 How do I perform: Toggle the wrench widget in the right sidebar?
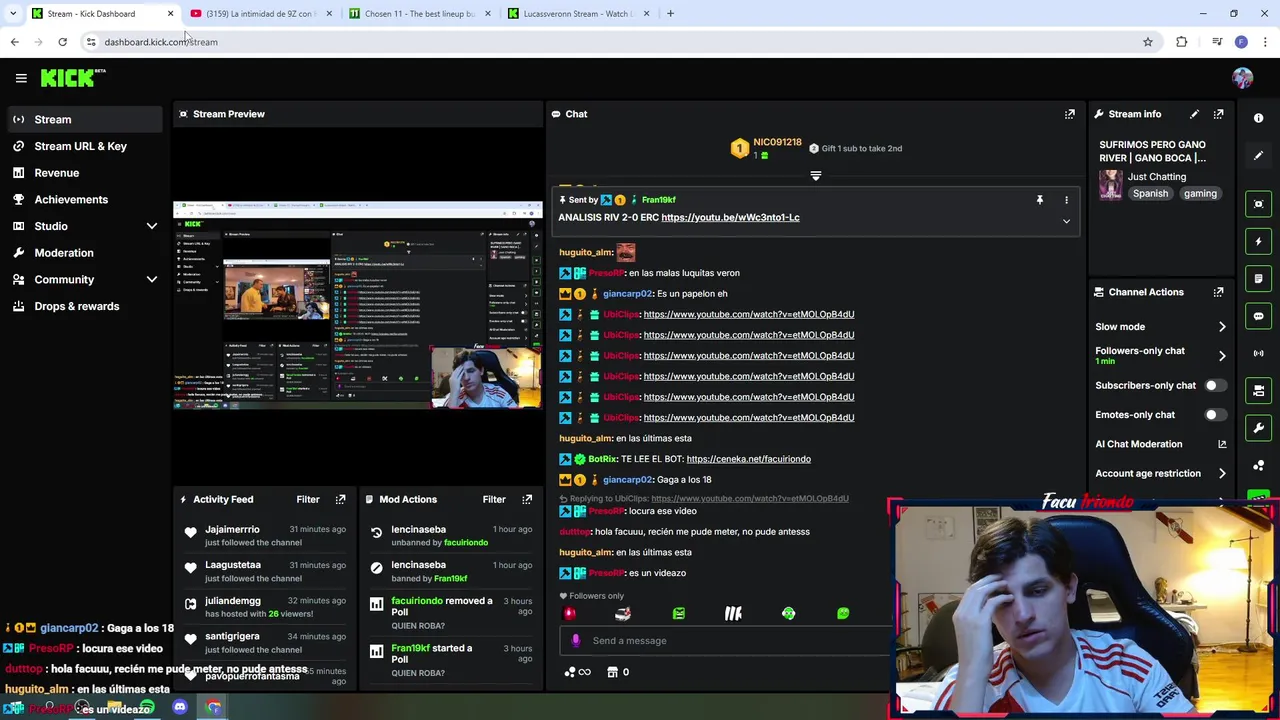(x=1259, y=428)
